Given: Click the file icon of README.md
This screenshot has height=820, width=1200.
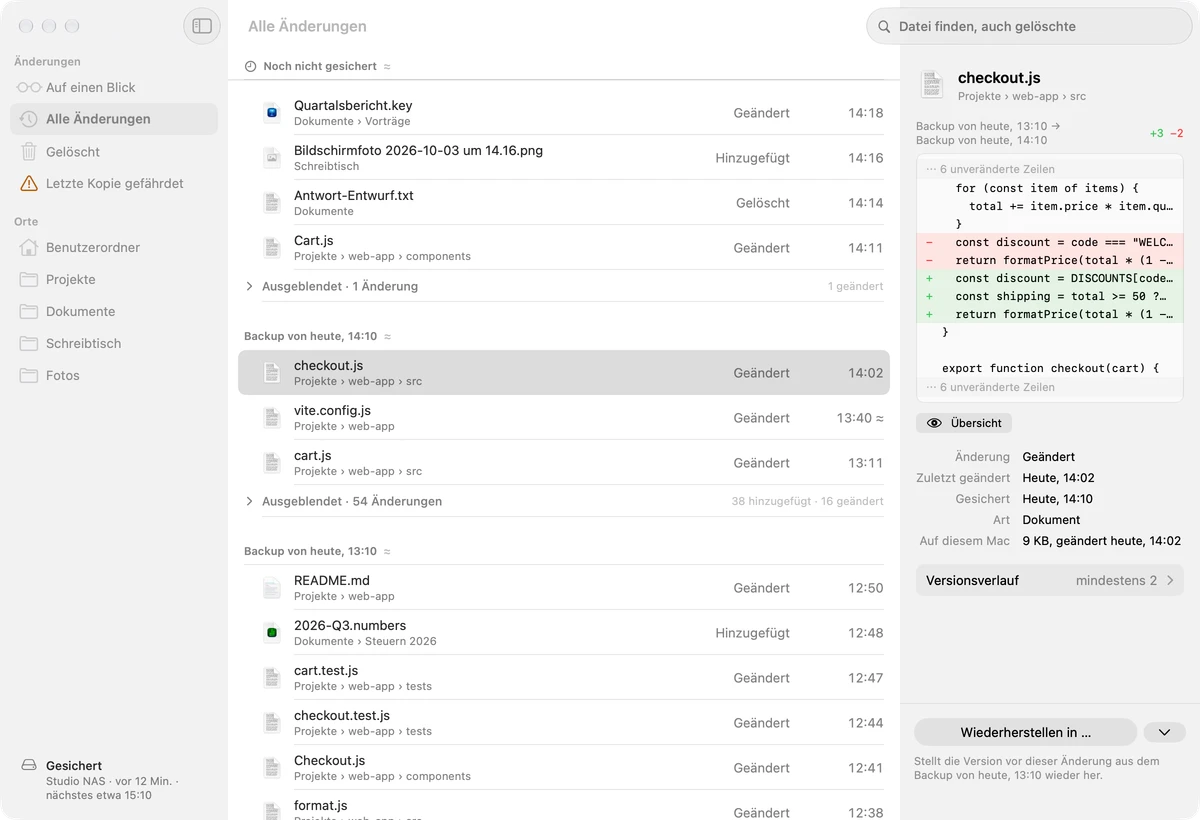Looking at the screenshot, I should [x=271, y=588].
